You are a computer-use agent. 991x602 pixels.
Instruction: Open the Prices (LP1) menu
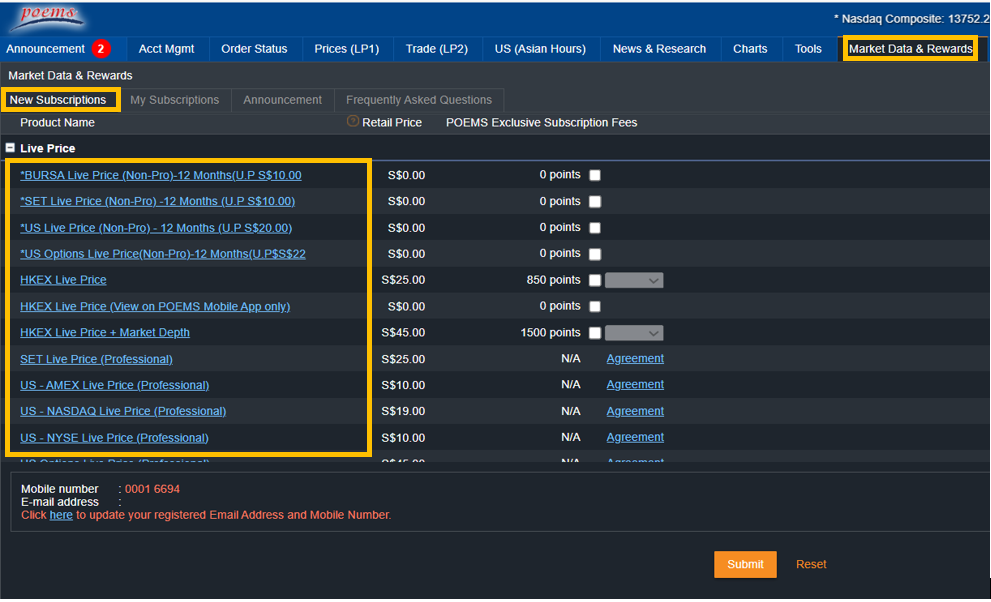pos(347,49)
